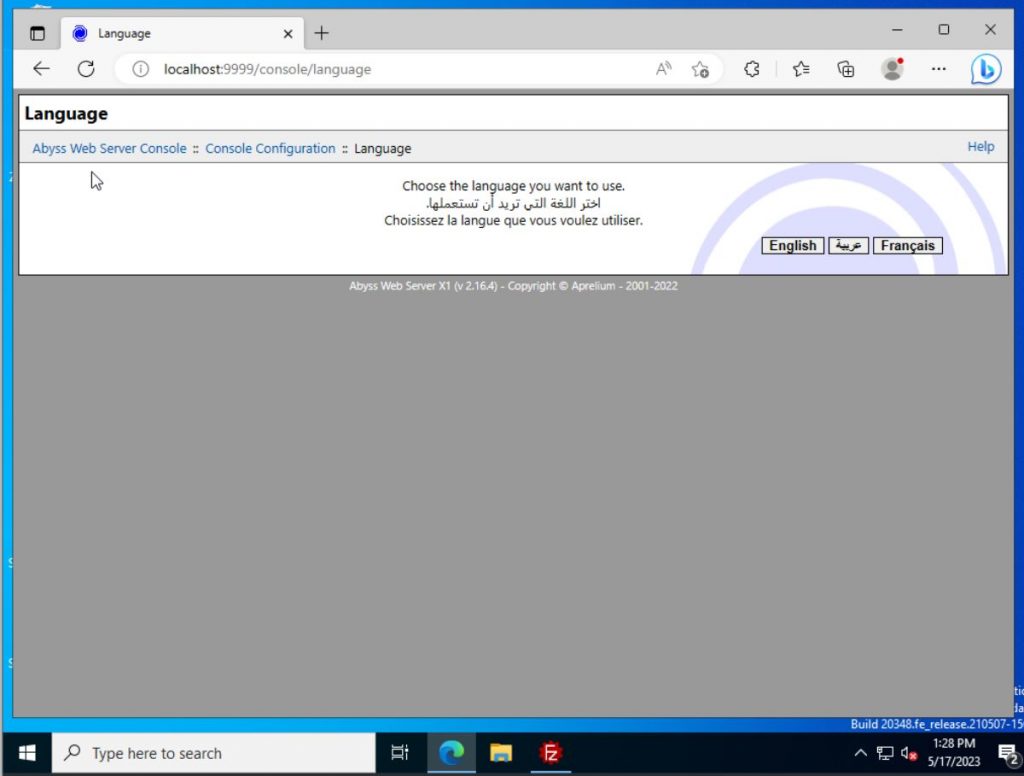Open File Explorer from the taskbar
The height and width of the screenshot is (776, 1024).
(501, 753)
